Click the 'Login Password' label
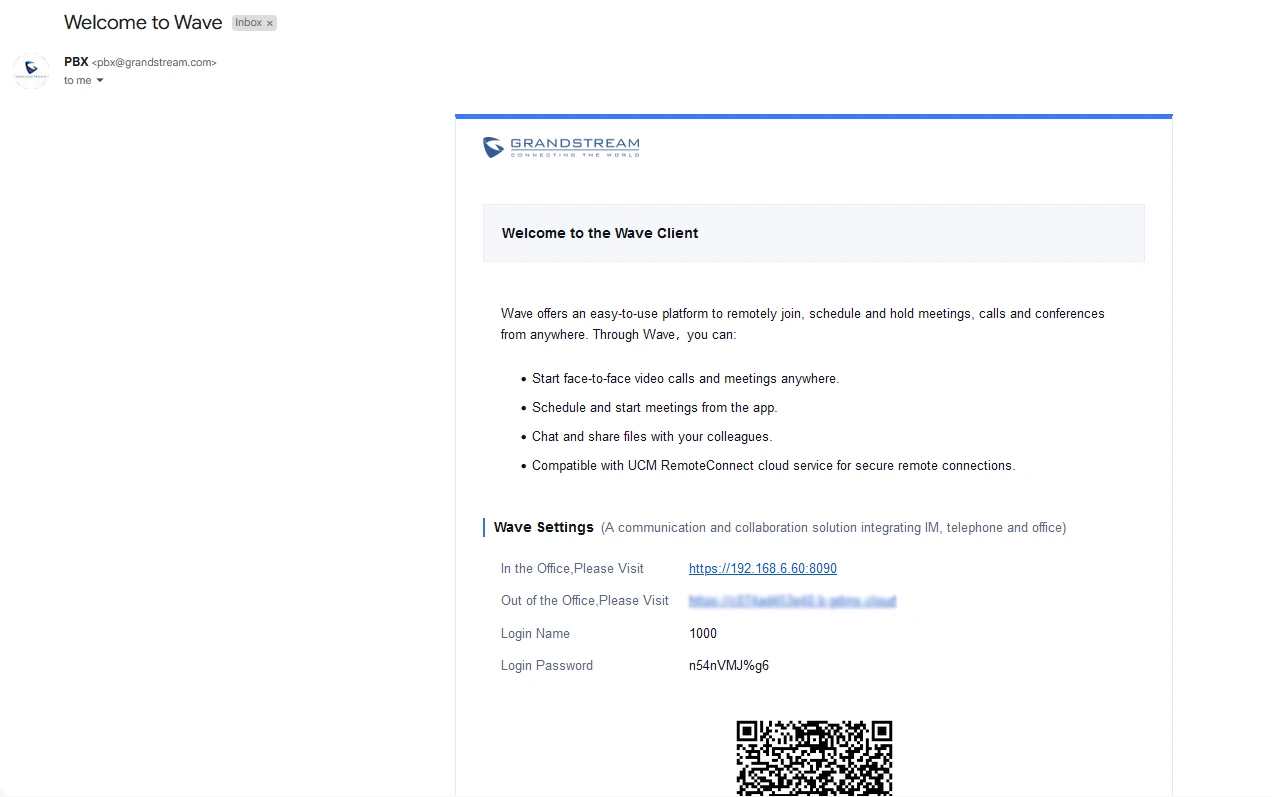The width and height of the screenshot is (1272, 797). tap(547, 665)
